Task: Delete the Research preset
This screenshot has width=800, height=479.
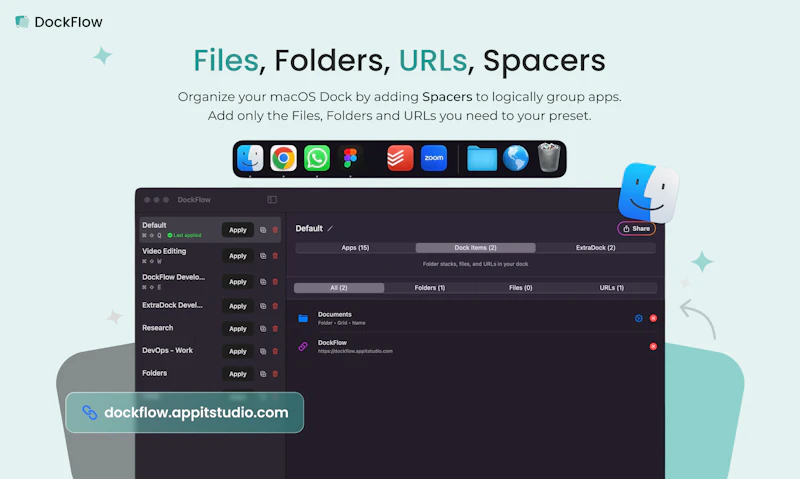Action: tap(276, 329)
